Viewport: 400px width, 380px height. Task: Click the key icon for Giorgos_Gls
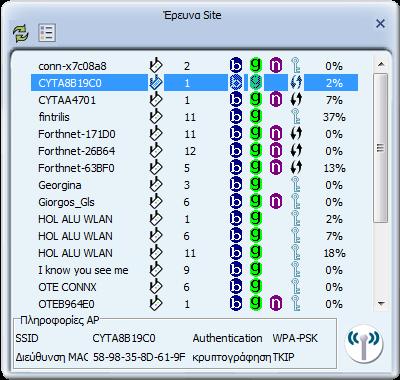[295, 201]
